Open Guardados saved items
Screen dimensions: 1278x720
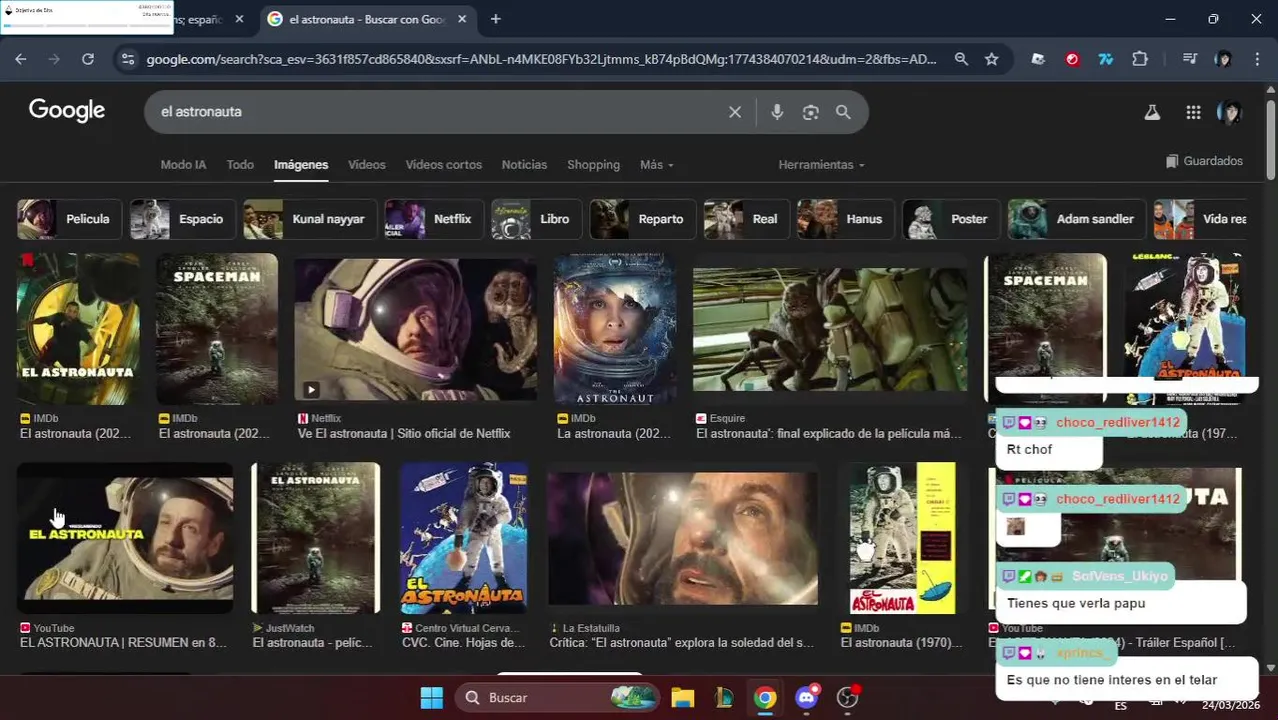coord(1204,161)
